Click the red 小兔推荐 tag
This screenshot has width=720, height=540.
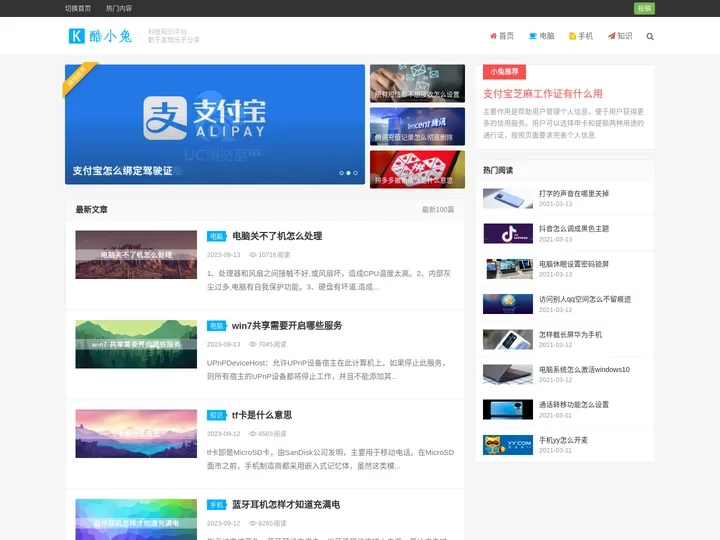(x=504, y=72)
